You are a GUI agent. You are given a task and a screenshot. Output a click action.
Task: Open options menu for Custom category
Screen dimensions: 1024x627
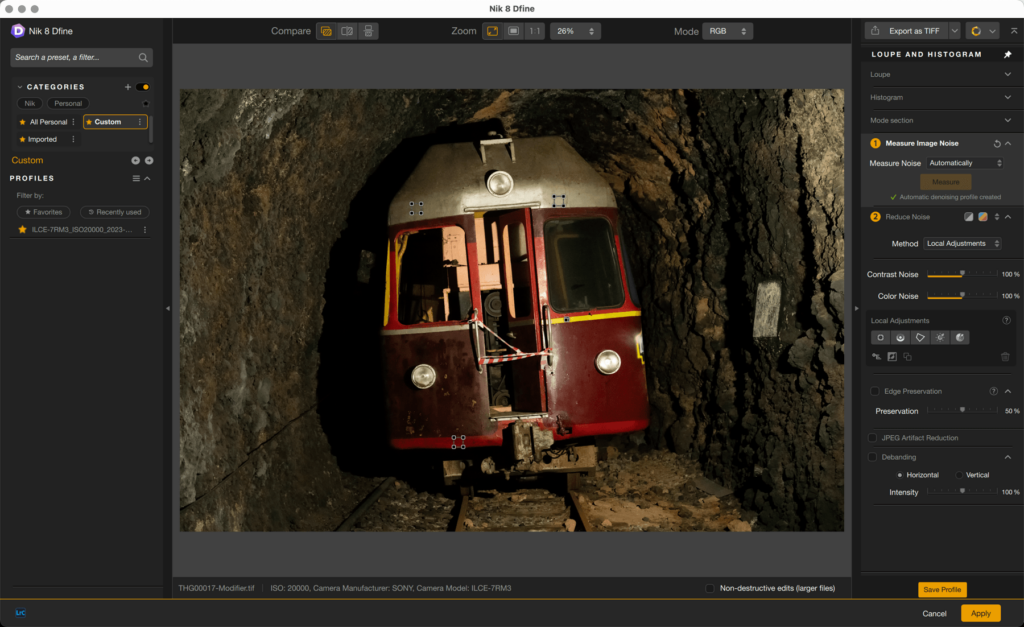(139, 122)
